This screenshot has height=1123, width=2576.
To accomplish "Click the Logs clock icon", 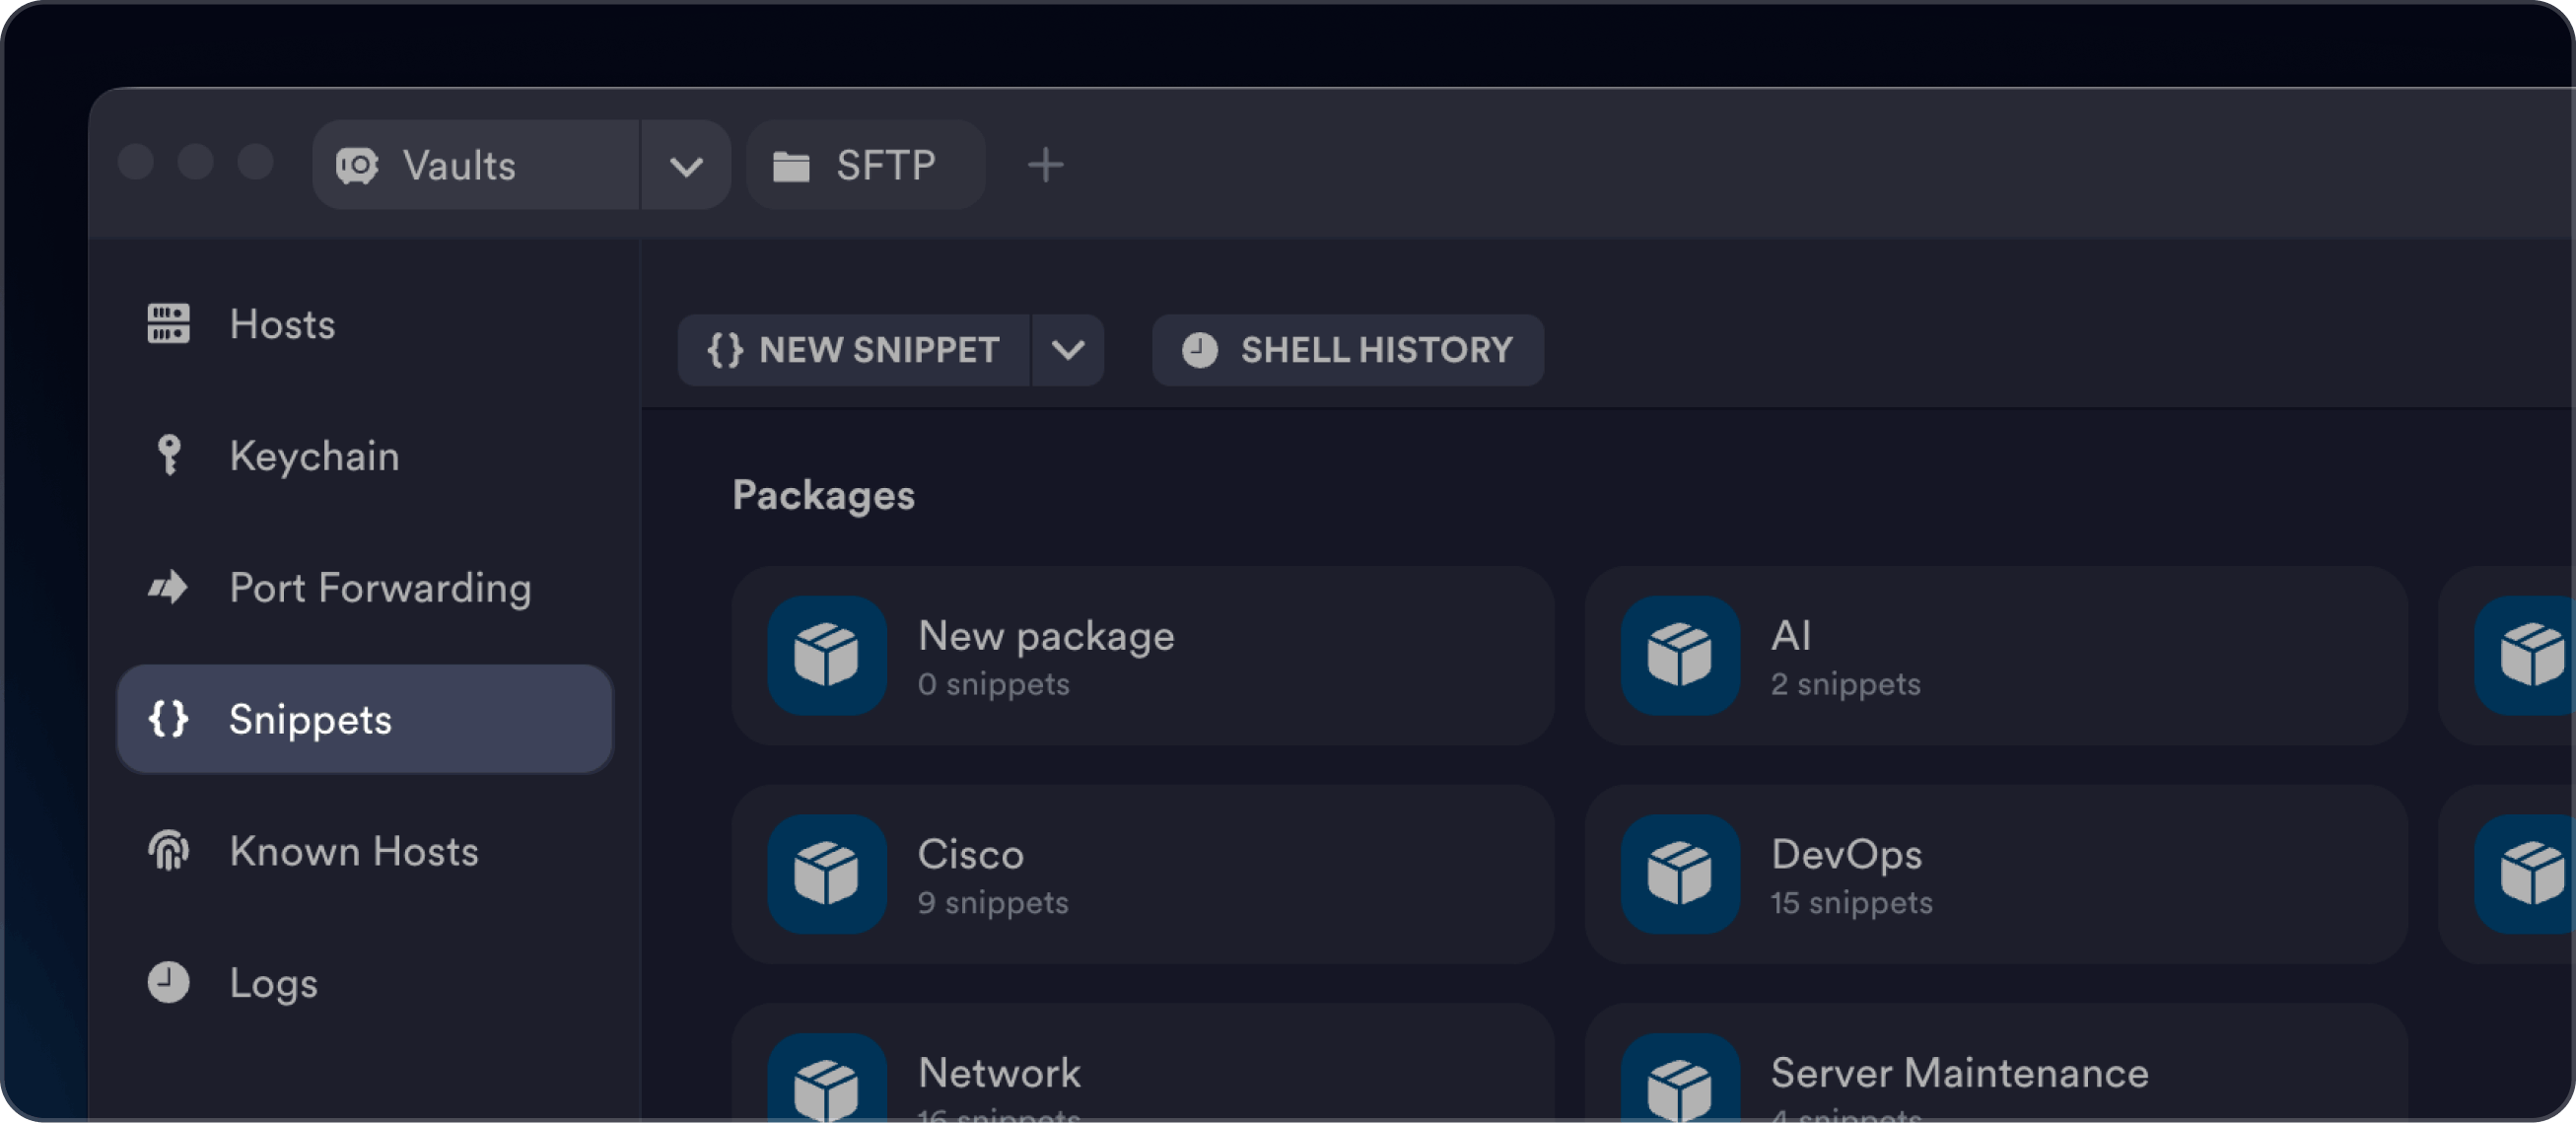I will [x=168, y=983].
